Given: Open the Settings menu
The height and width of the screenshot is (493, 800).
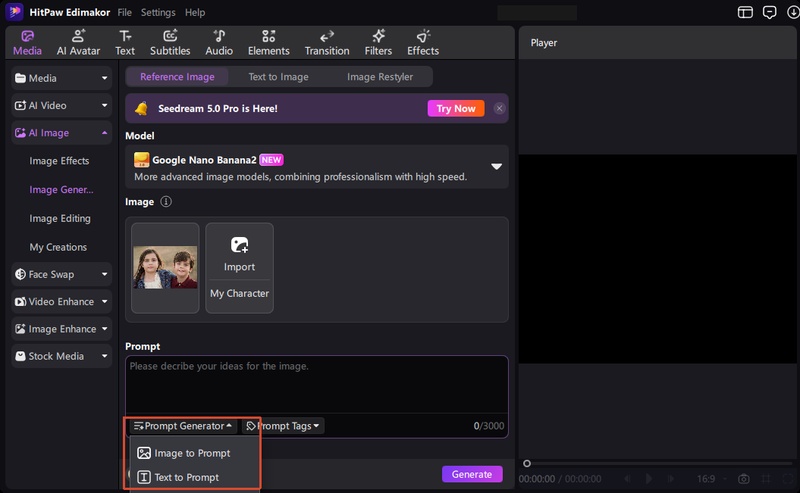Looking at the screenshot, I should (158, 12).
